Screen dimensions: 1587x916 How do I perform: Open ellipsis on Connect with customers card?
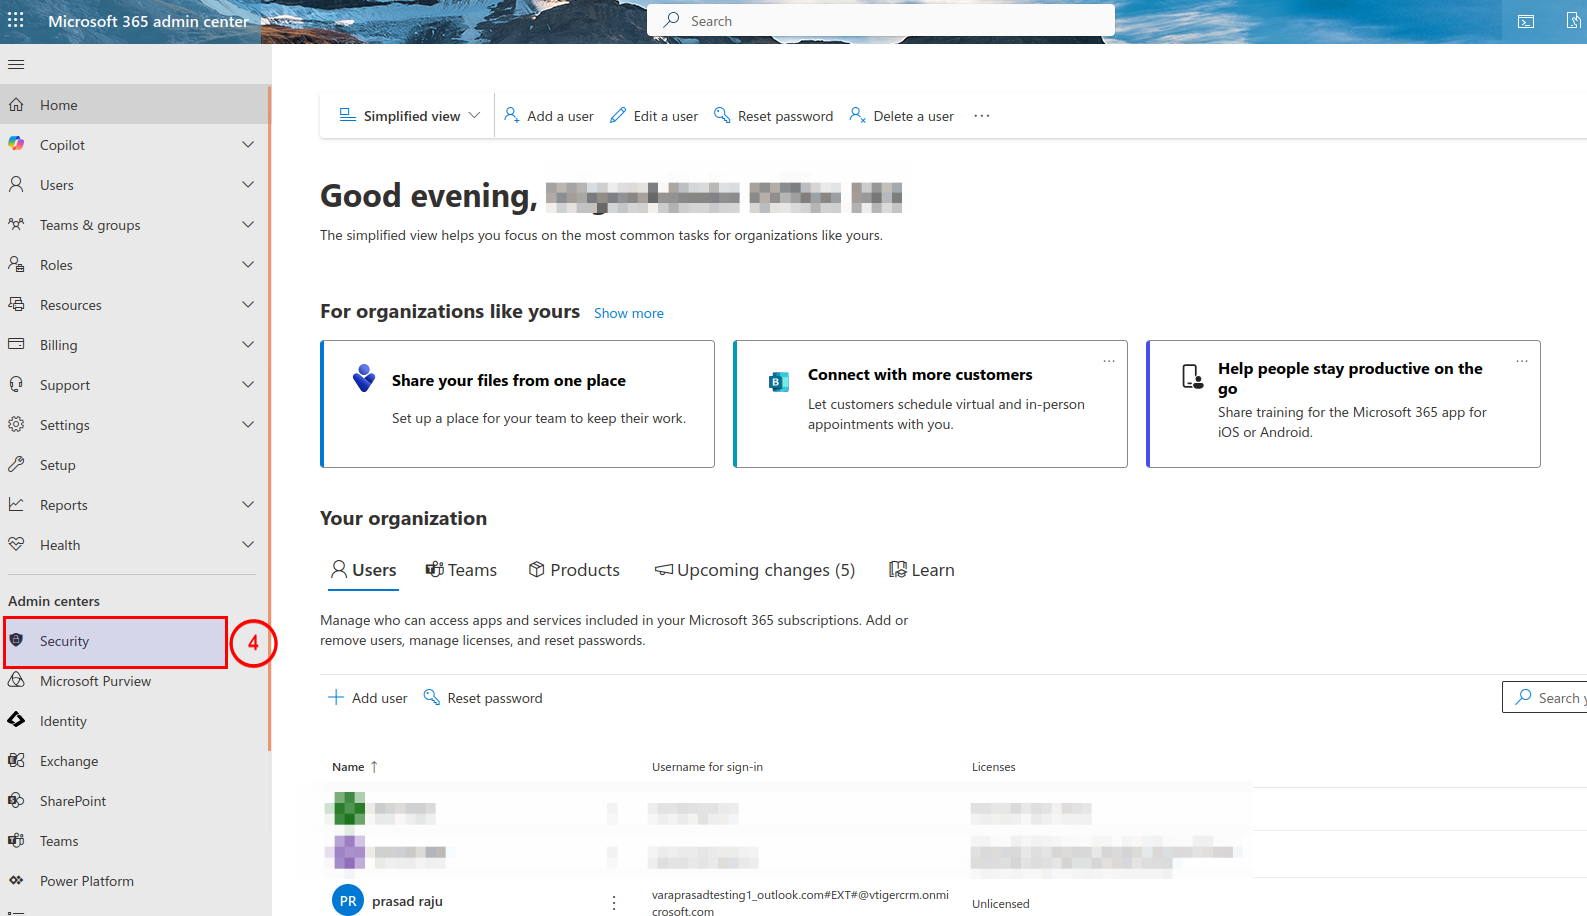click(x=1109, y=361)
